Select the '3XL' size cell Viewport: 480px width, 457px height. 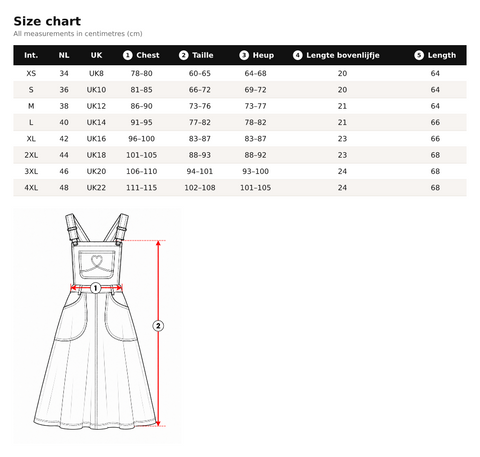31,171
